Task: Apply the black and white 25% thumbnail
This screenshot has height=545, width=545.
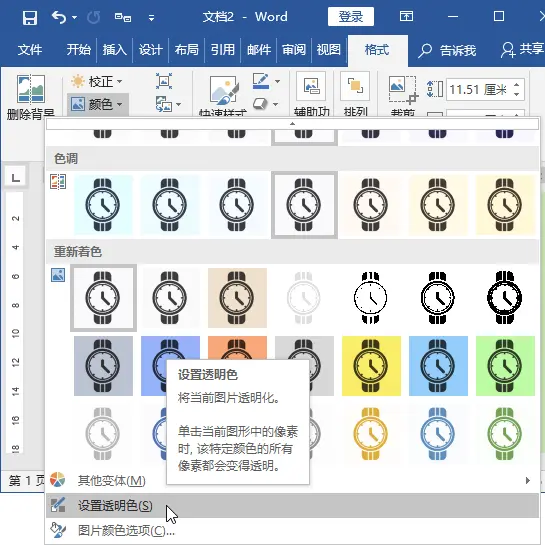Action: tap(371, 298)
